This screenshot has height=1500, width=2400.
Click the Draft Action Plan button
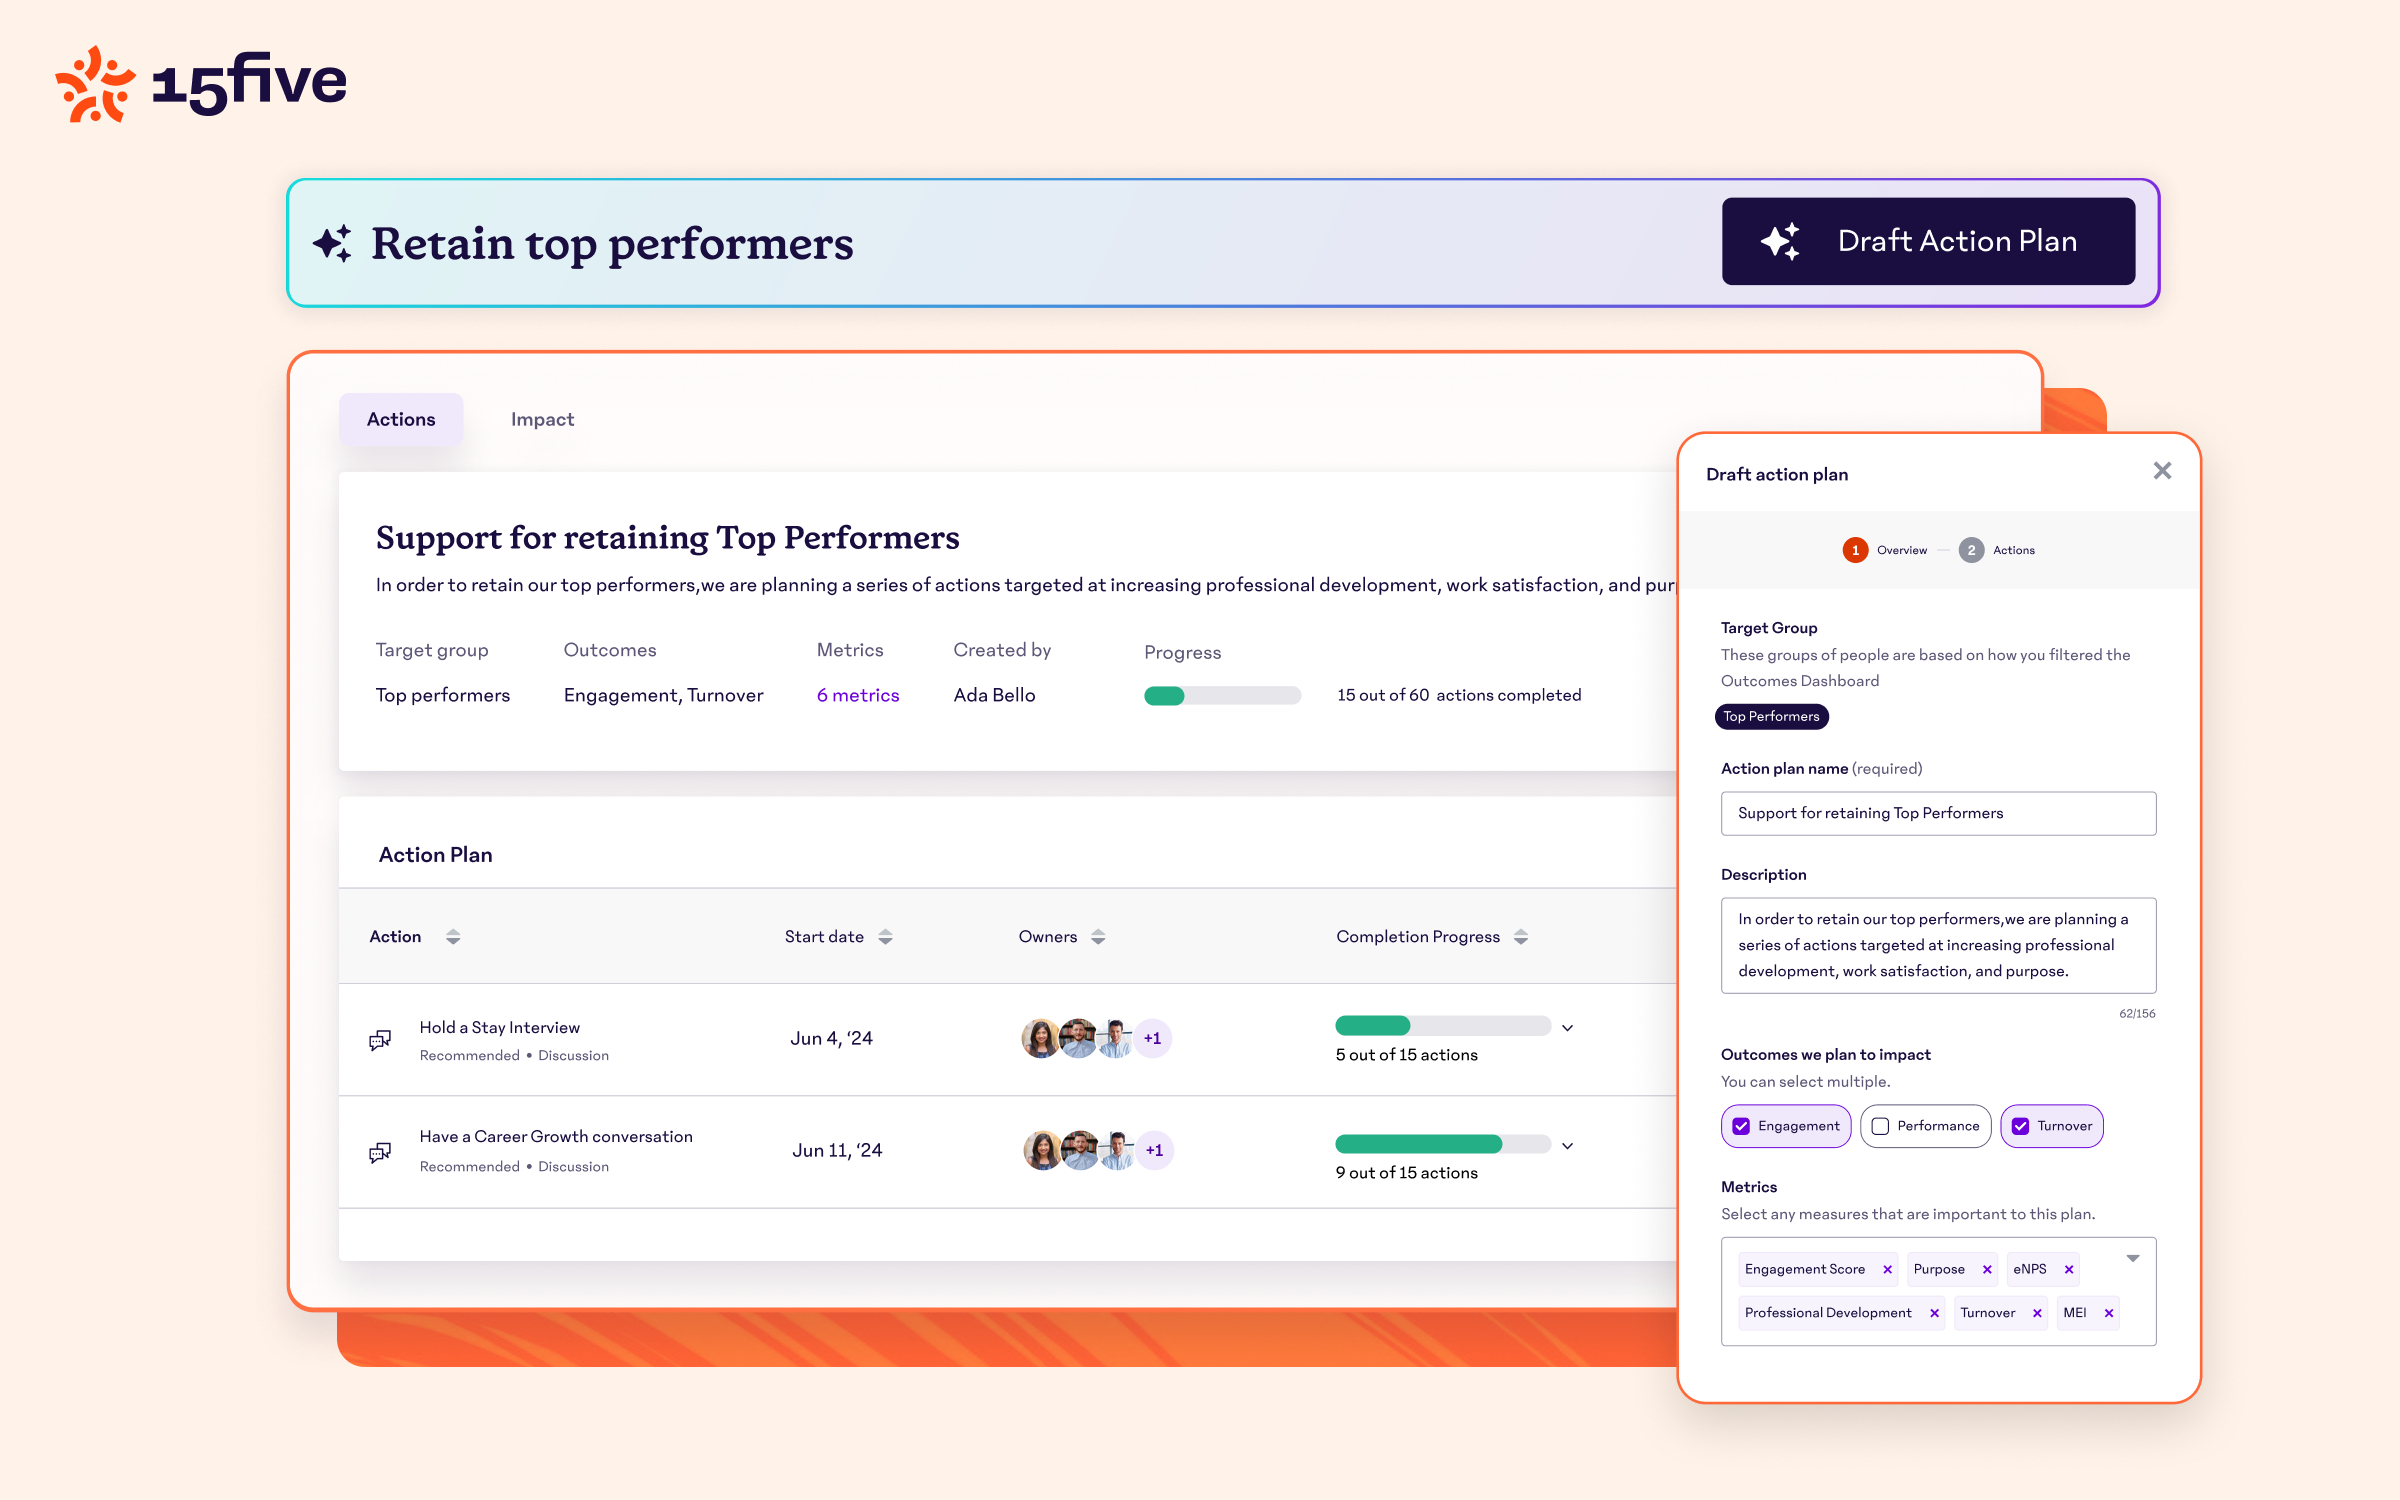point(1927,241)
